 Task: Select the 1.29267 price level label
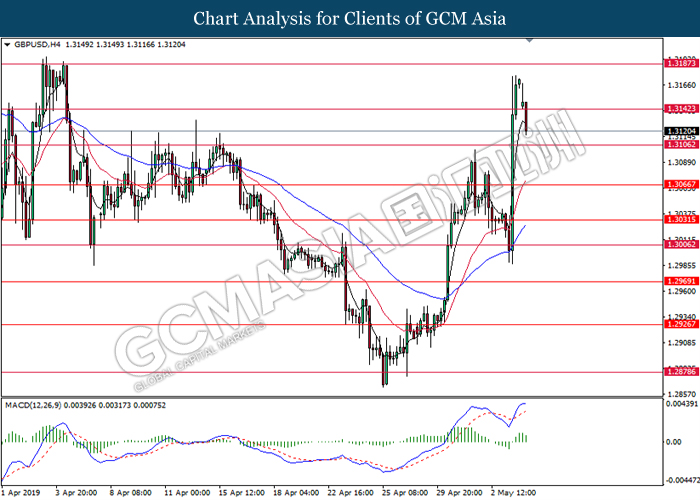[682, 324]
